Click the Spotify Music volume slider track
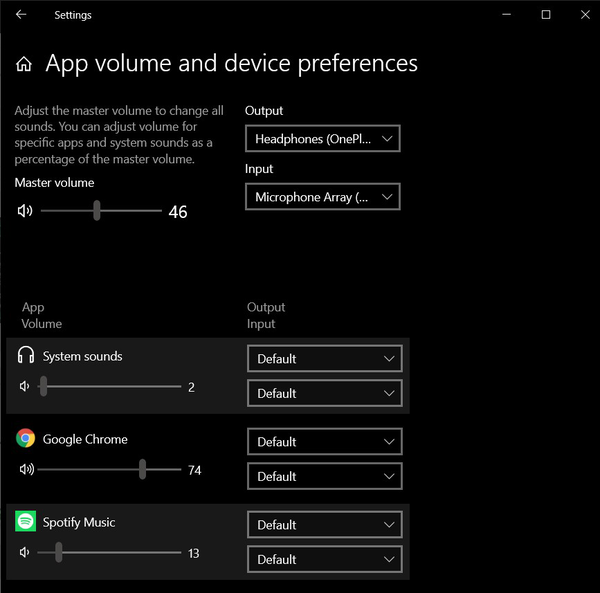Image resolution: width=600 pixels, height=593 pixels. pyautogui.click(x=120, y=553)
